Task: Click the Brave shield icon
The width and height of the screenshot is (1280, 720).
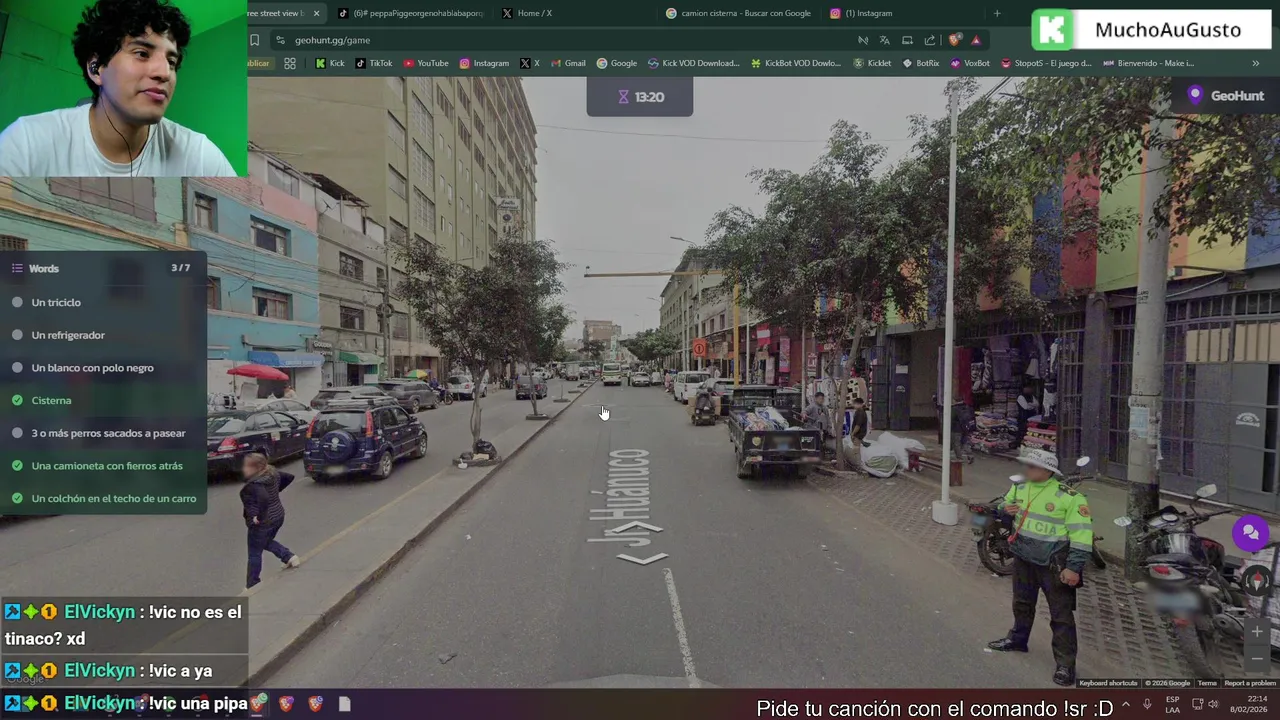Action: point(955,40)
